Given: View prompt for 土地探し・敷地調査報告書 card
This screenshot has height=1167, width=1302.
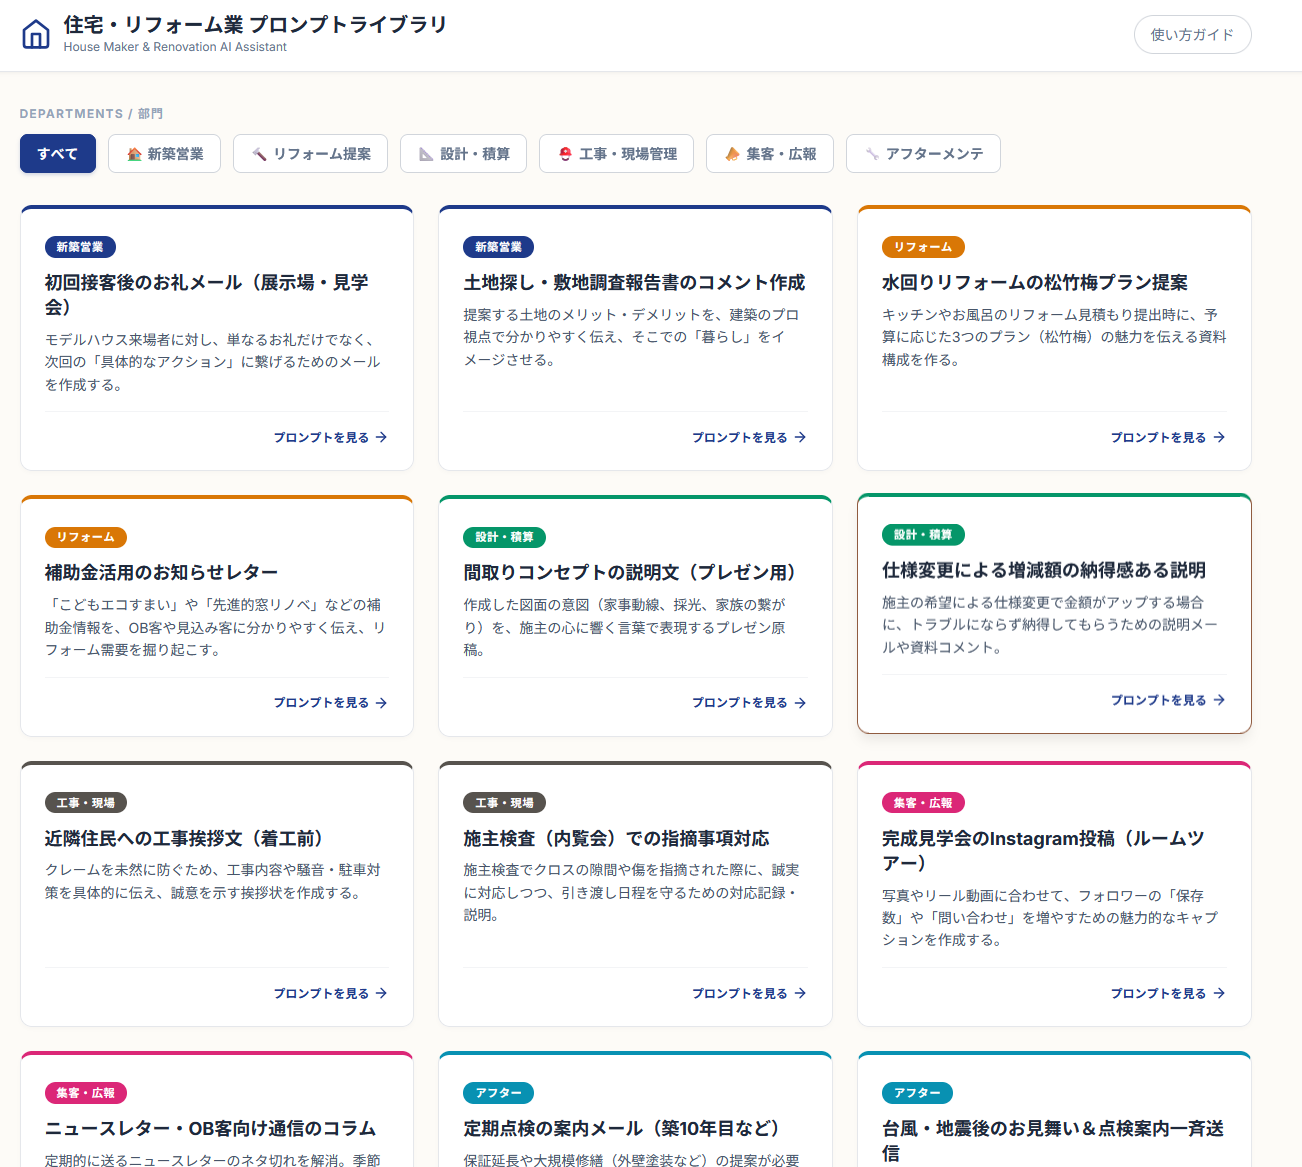Looking at the screenshot, I should [x=748, y=438].
